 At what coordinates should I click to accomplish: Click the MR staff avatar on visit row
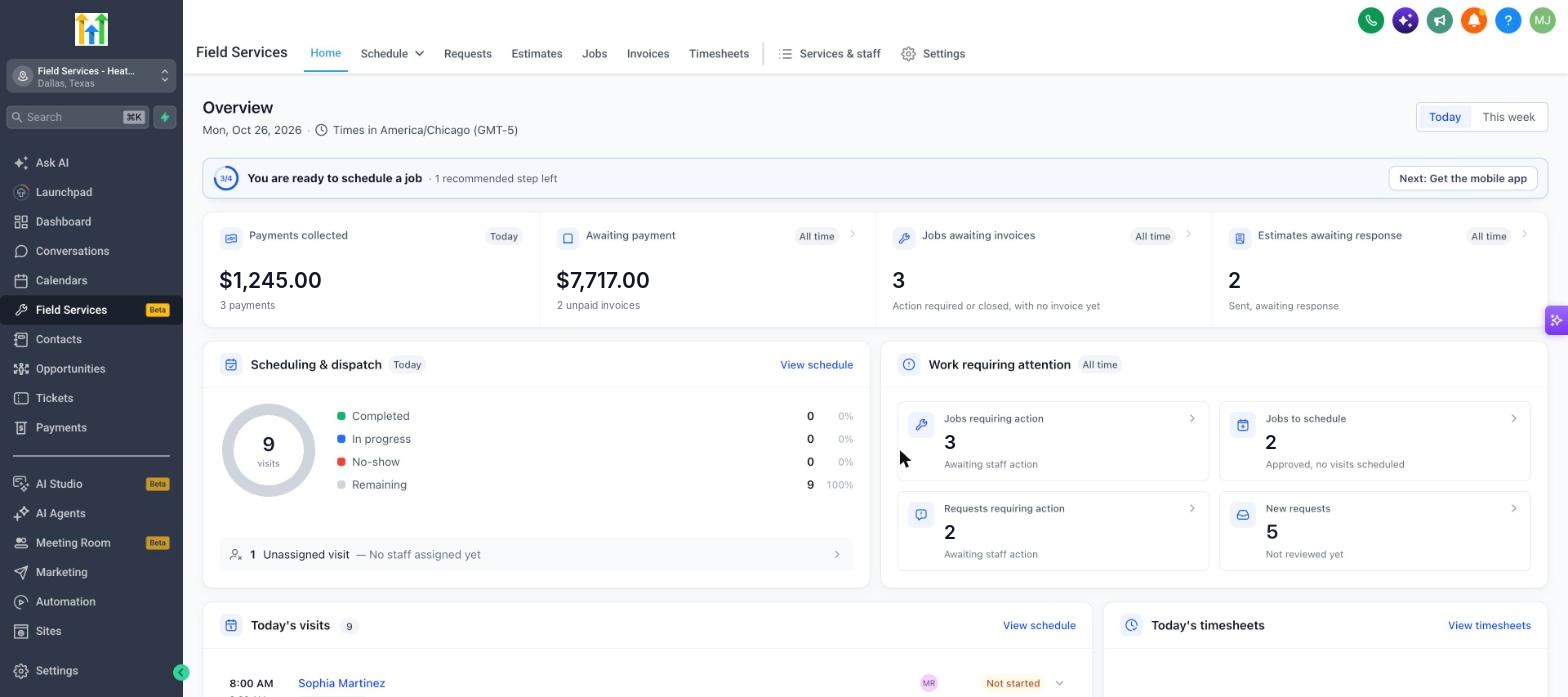click(929, 684)
